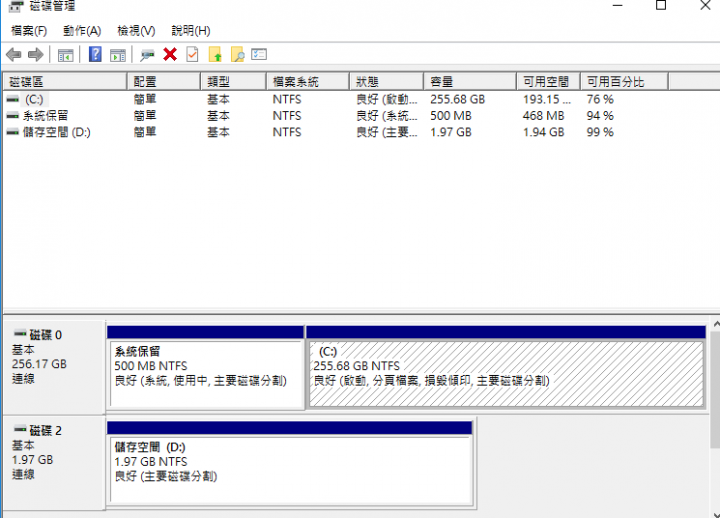
Task: Click the red X delete icon
Action: [170, 55]
